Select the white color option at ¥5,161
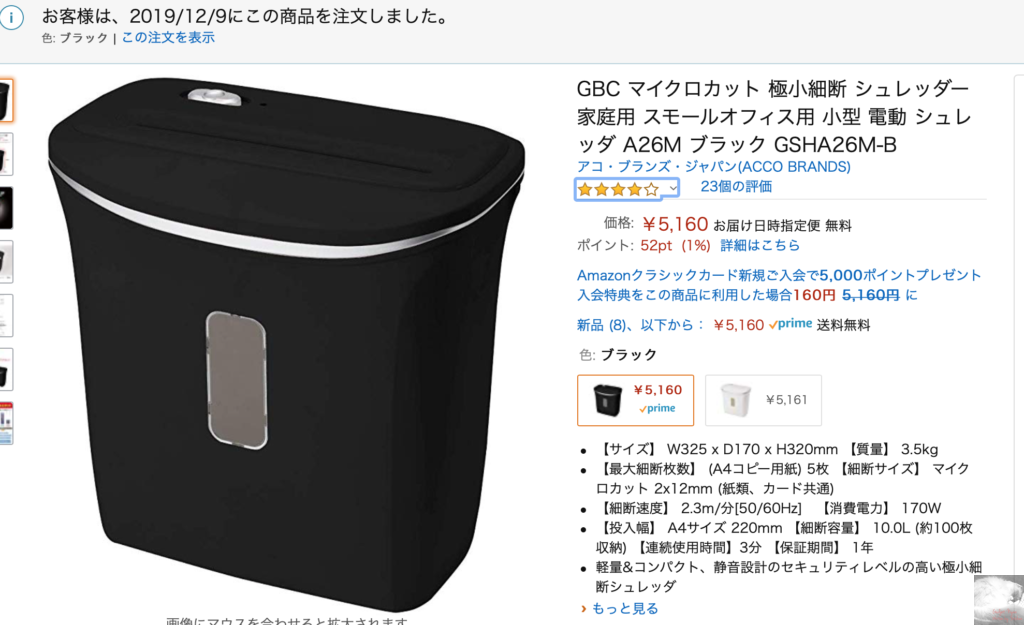1024x625 pixels. point(763,400)
